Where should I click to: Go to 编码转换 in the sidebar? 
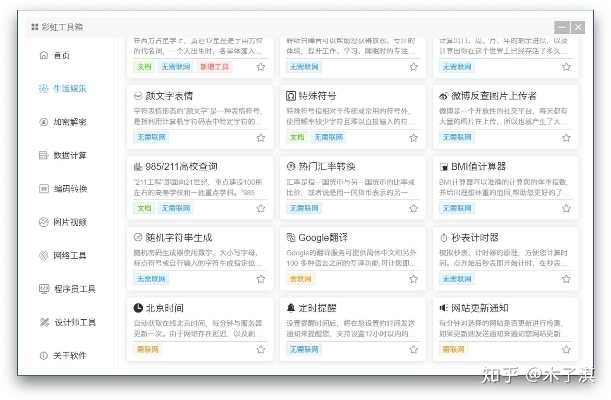[x=69, y=188]
